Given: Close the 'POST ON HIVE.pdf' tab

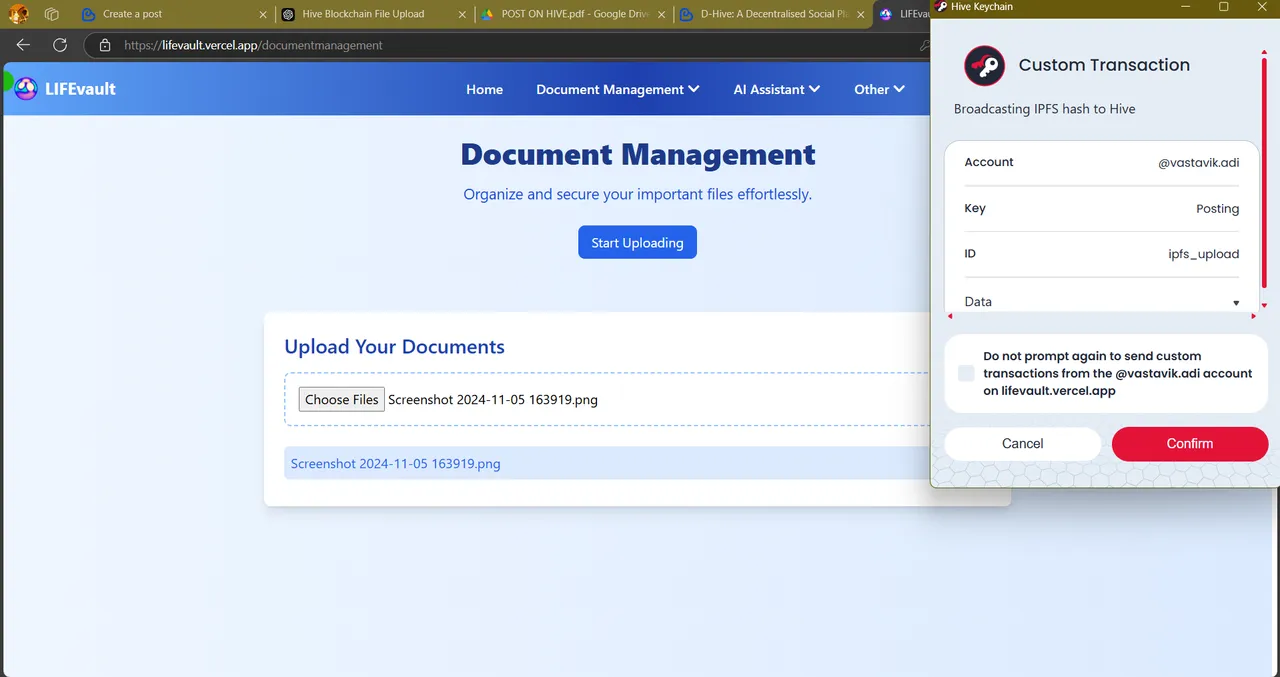Looking at the screenshot, I should [661, 14].
